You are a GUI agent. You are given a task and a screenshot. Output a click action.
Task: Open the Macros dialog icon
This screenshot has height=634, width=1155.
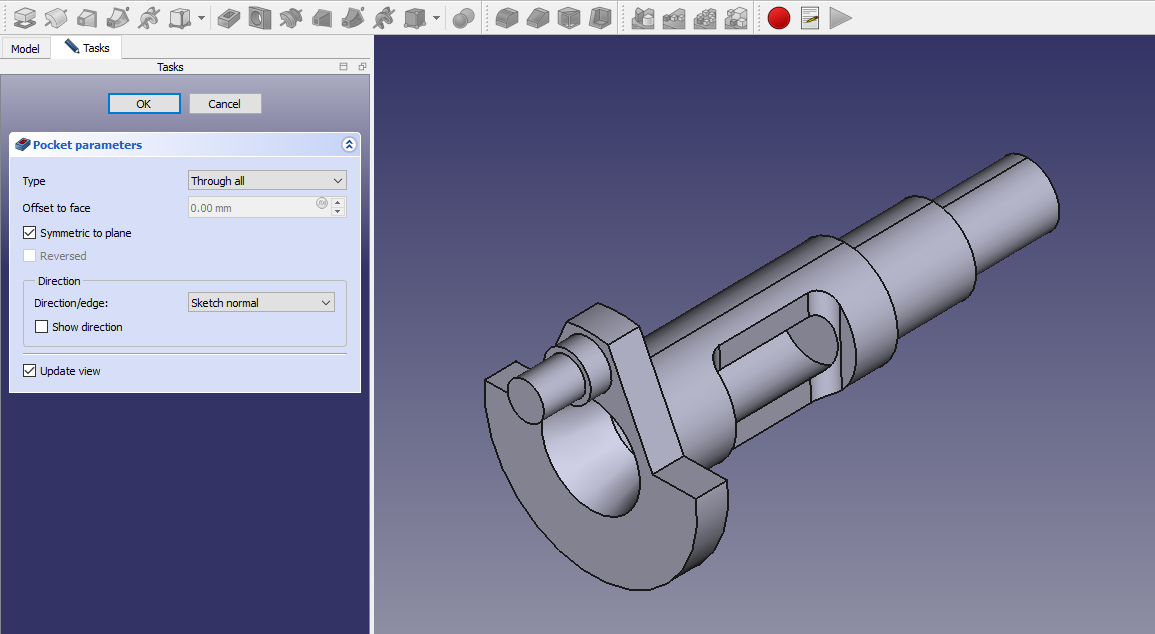pyautogui.click(x=810, y=17)
